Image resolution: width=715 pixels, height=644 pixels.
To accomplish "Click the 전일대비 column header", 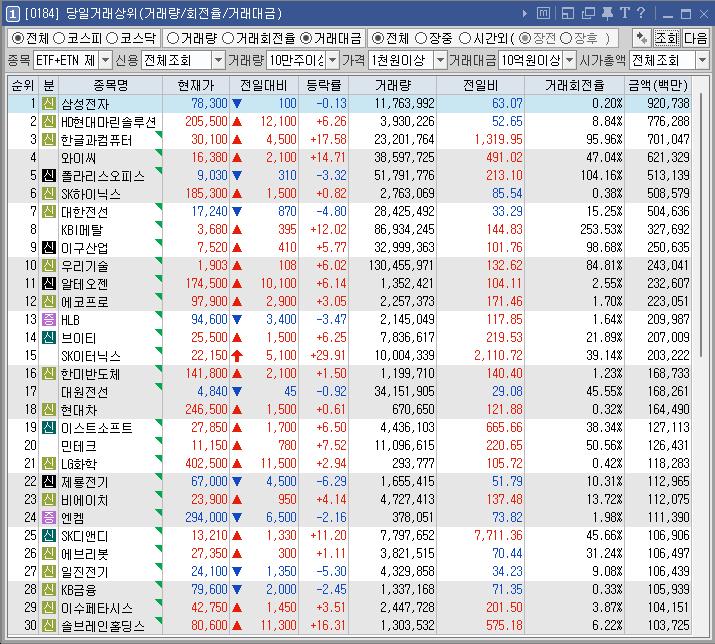I will pyautogui.click(x=264, y=85).
